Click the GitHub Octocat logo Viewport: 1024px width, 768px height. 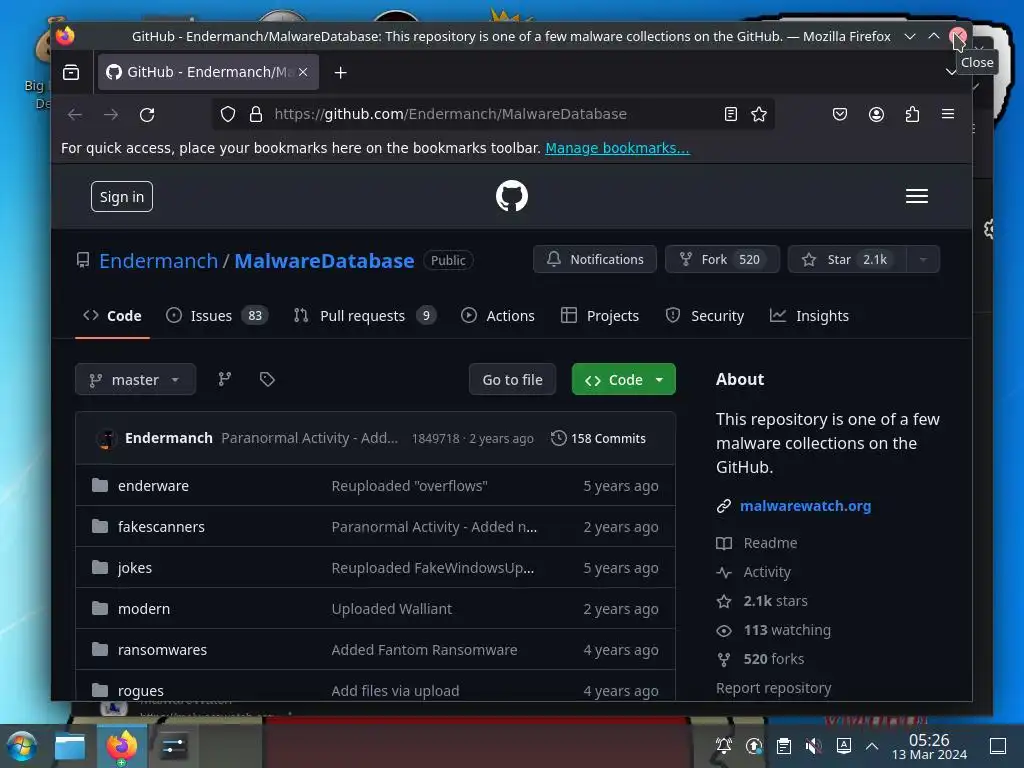pos(511,196)
